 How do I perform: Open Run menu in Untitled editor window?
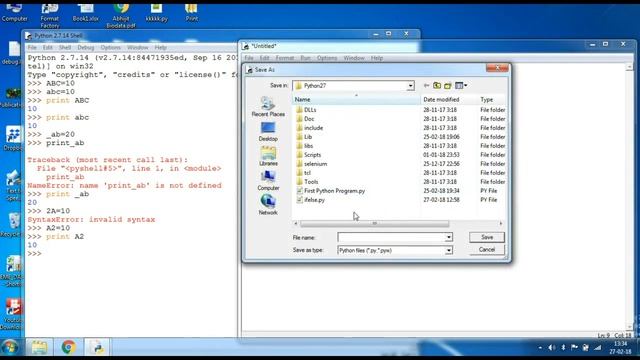click(x=305, y=58)
